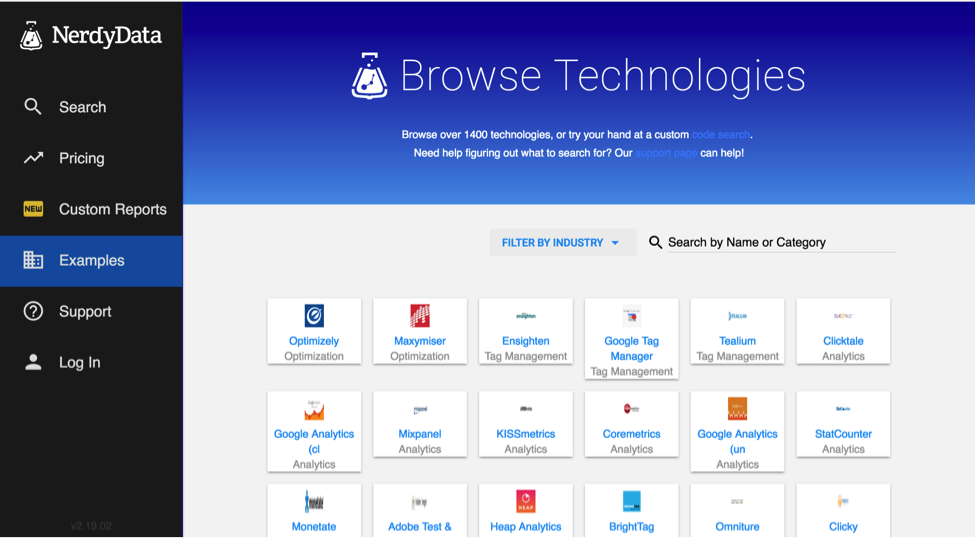Click the Examples building icon
This screenshot has height=538, width=975.
tap(33, 260)
